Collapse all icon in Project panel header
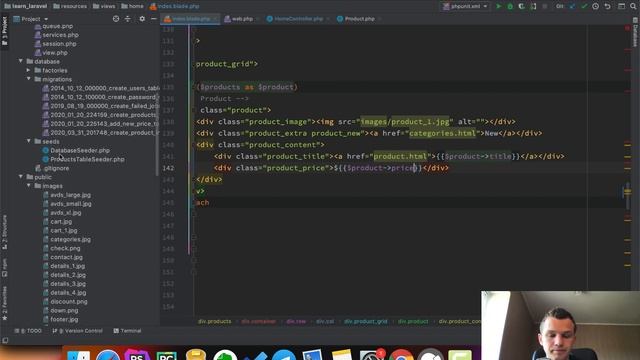 tap(128, 19)
